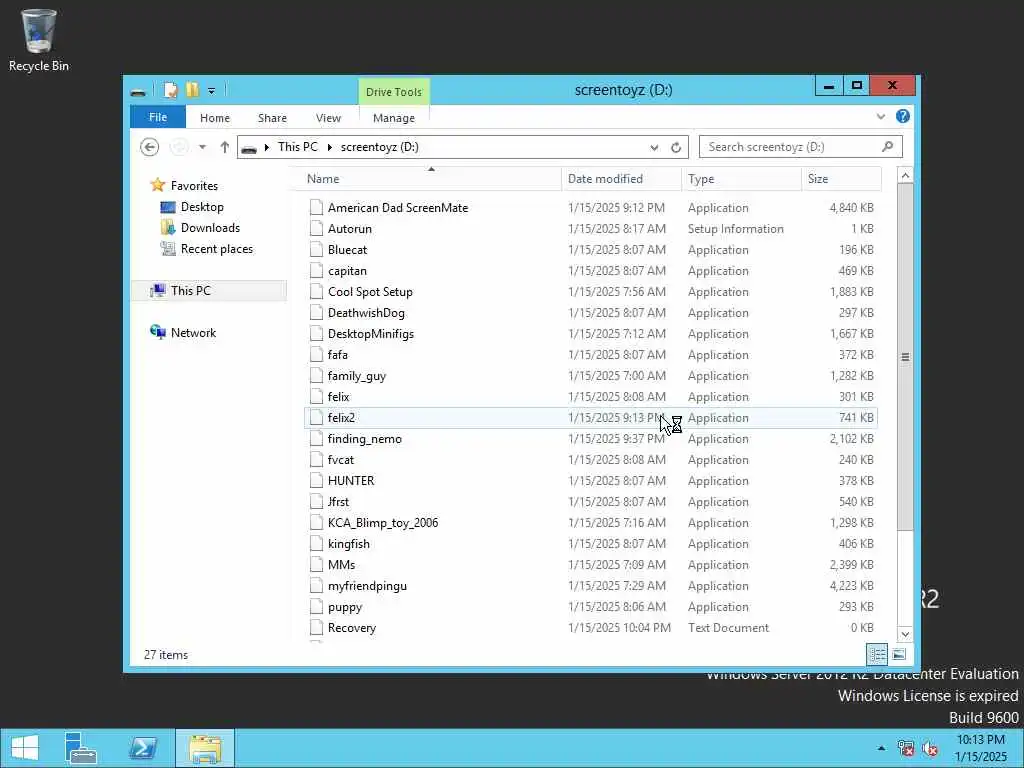Sort by the Name column header

[x=431, y=179]
